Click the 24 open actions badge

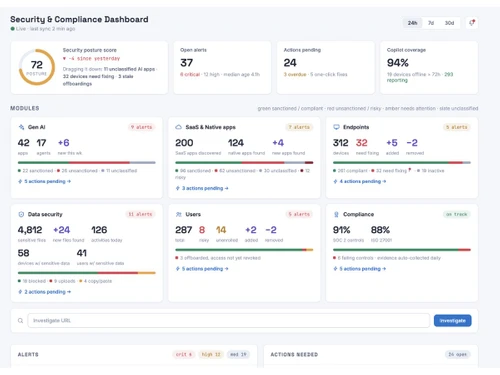[x=457, y=354]
